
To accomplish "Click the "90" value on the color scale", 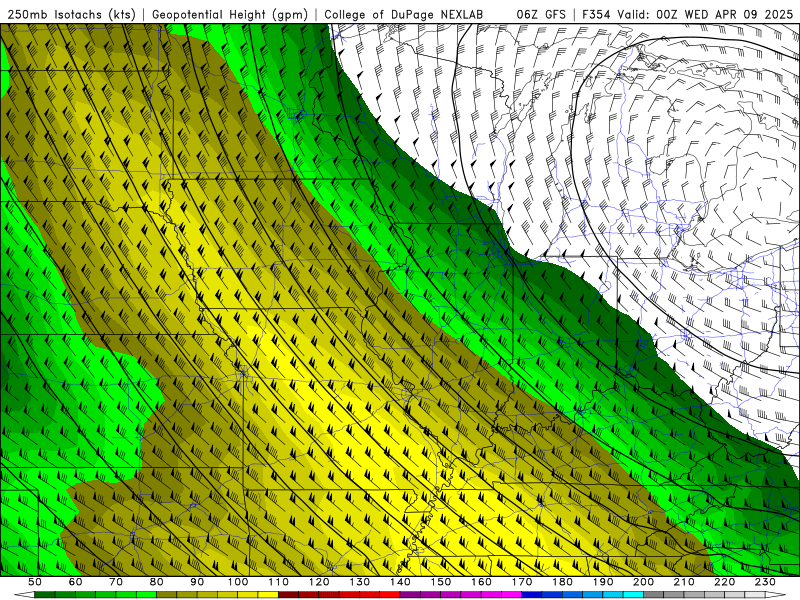I will pos(197,582).
